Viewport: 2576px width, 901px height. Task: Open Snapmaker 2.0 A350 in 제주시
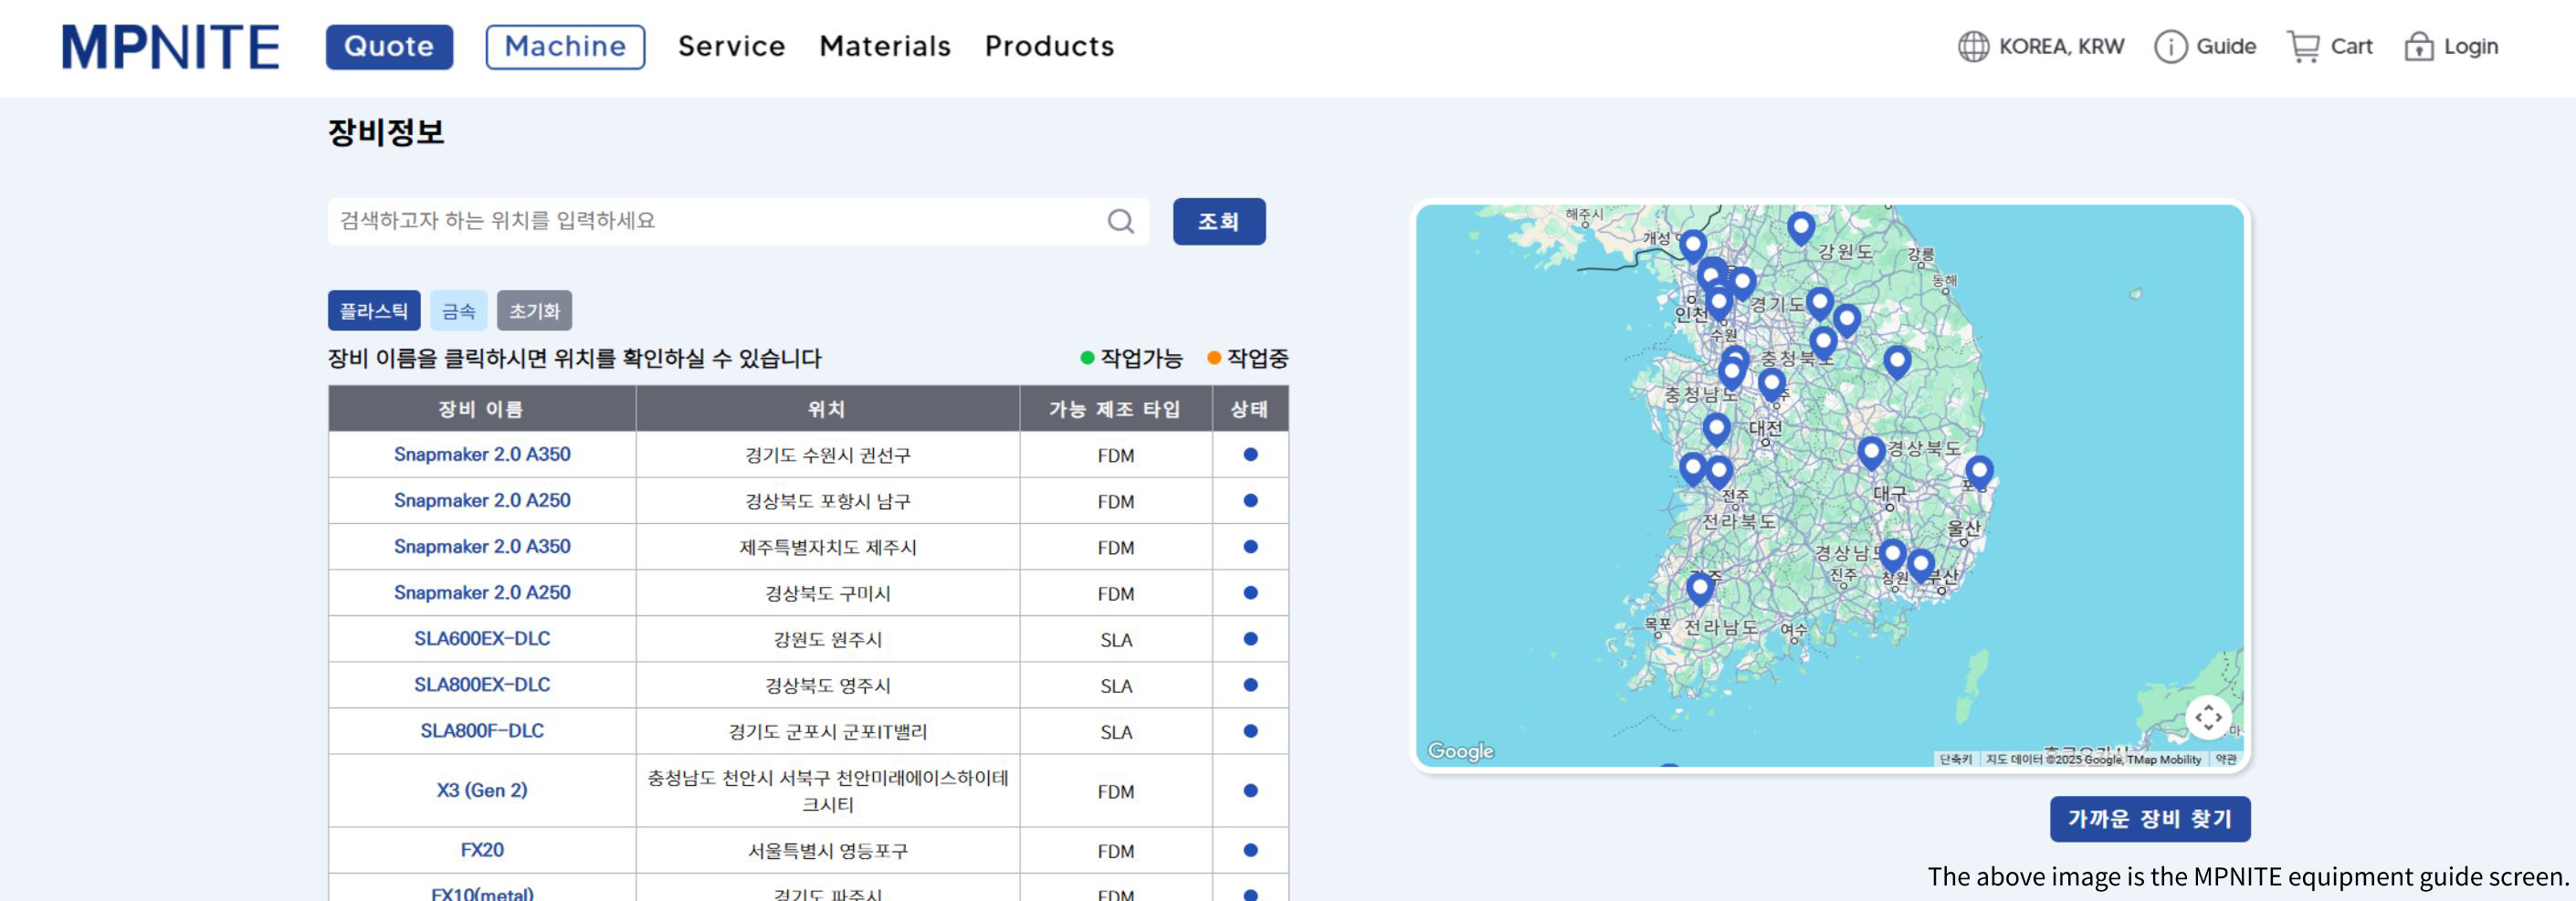point(482,546)
